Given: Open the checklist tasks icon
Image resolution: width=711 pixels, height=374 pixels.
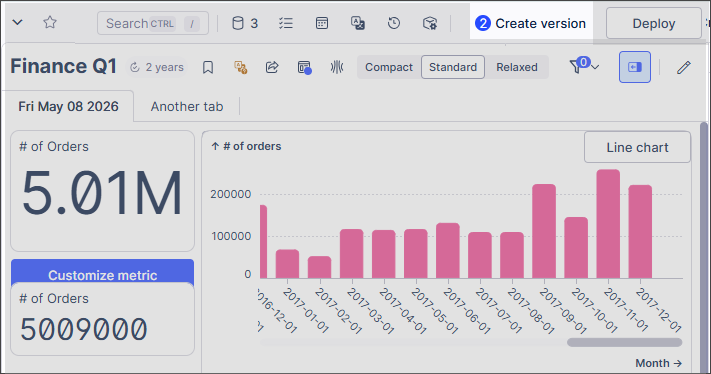Looking at the screenshot, I should click(x=286, y=23).
